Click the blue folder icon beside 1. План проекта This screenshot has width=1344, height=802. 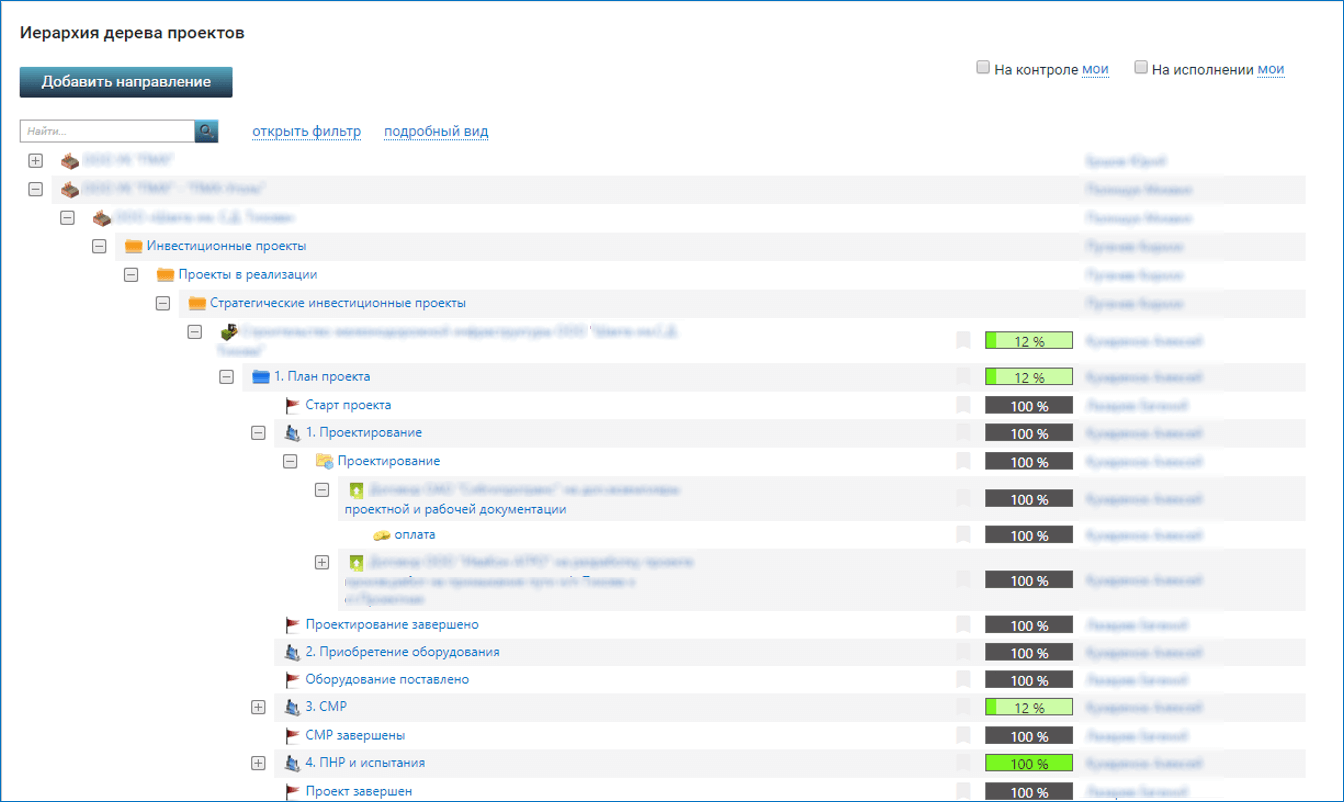261,377
